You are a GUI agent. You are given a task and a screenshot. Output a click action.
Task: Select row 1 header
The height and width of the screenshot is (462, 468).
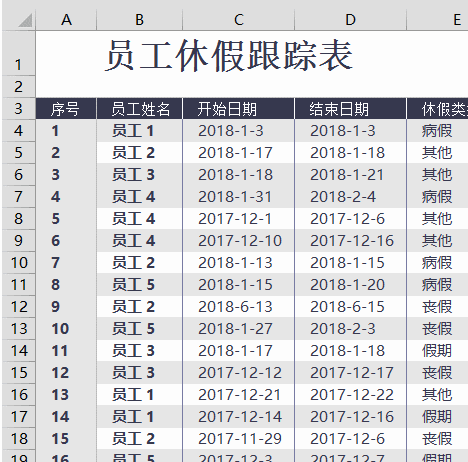(x=19, y=53)
